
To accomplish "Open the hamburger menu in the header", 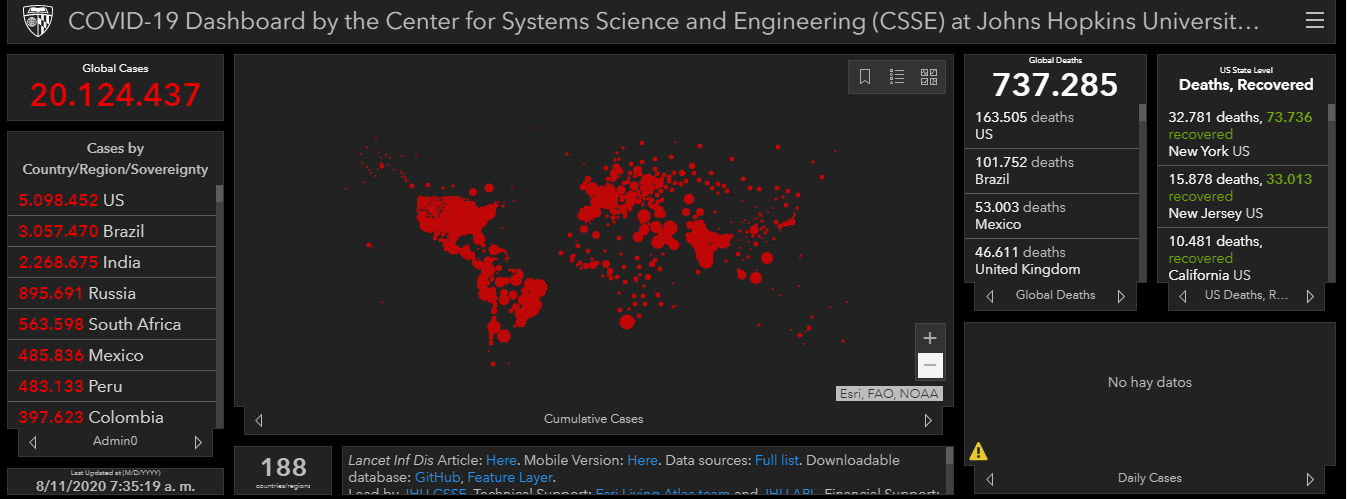I will coord(1315,20).
